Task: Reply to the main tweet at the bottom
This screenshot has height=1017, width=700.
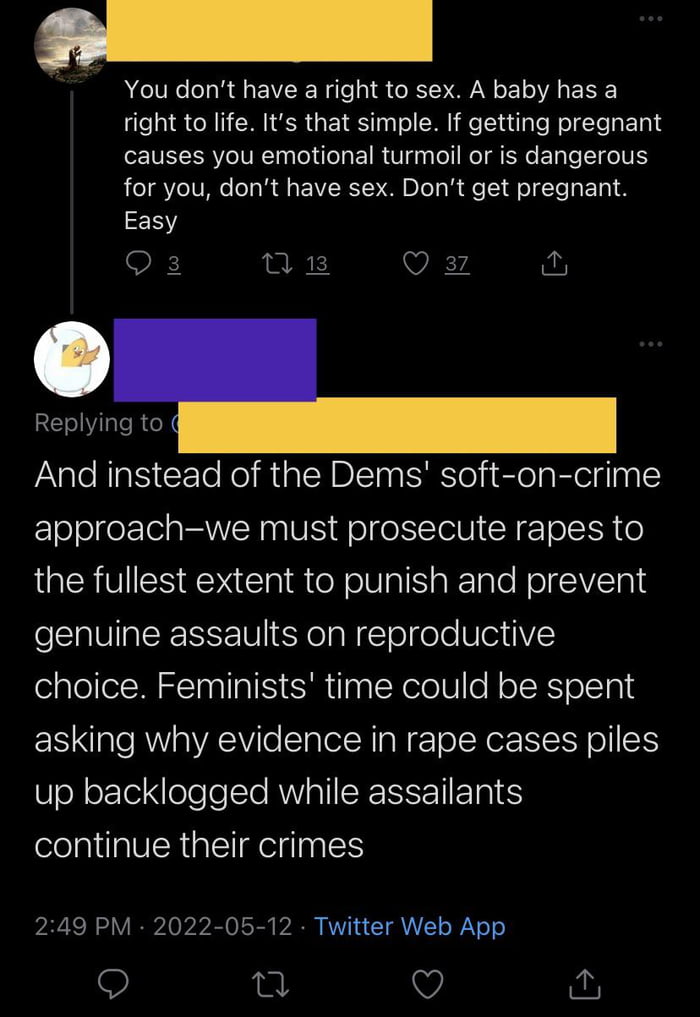Action: (x=118, y=985)
